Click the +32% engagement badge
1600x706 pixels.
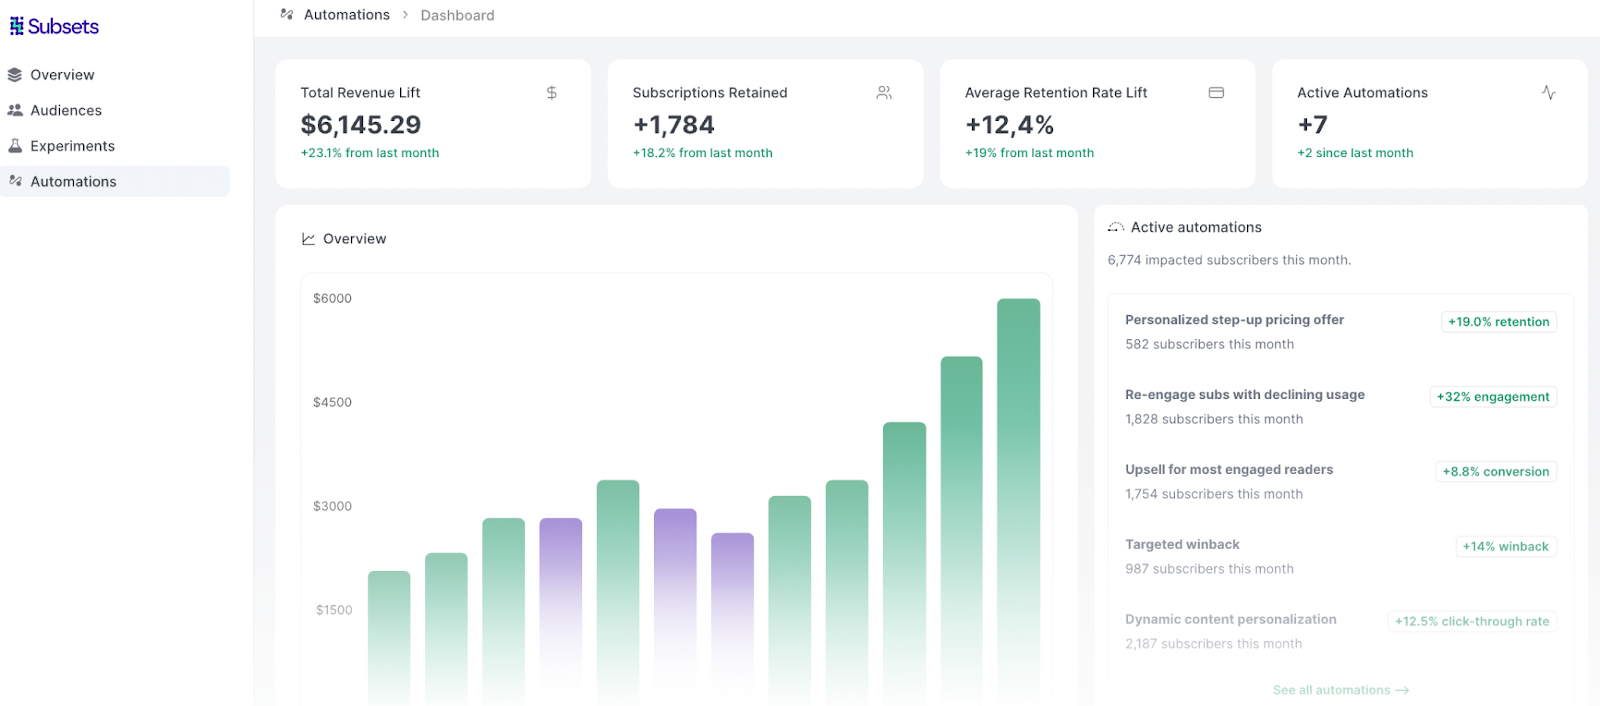1493,397
